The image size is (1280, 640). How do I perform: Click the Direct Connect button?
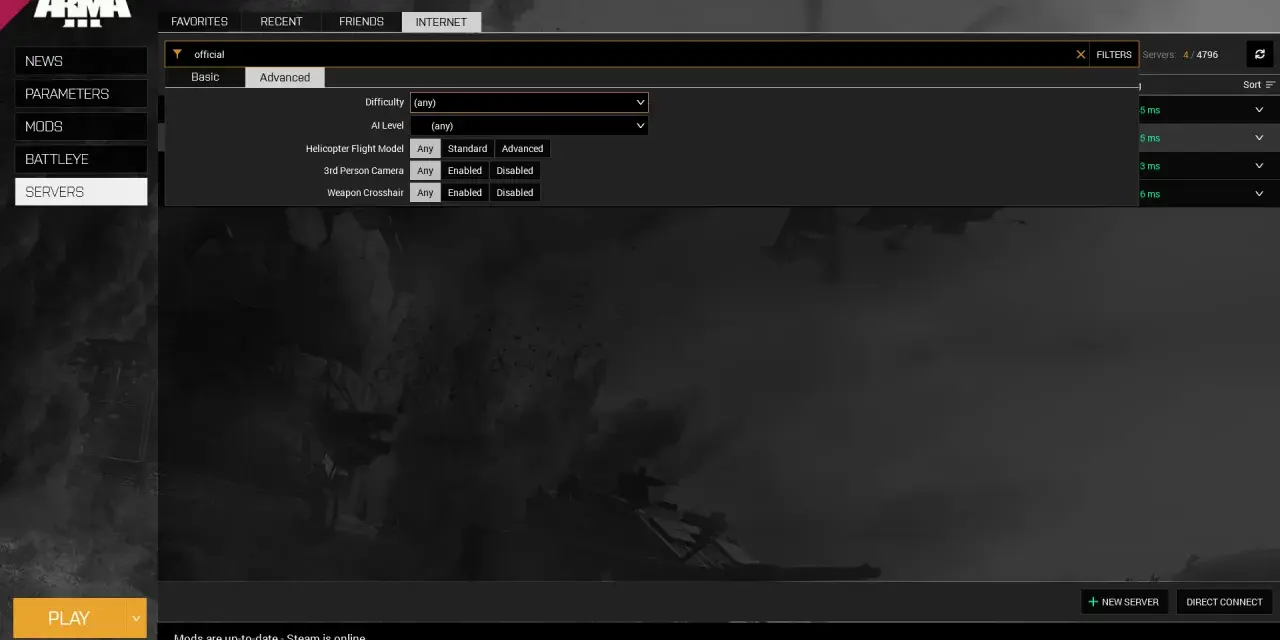click(x=1224, y=602)
